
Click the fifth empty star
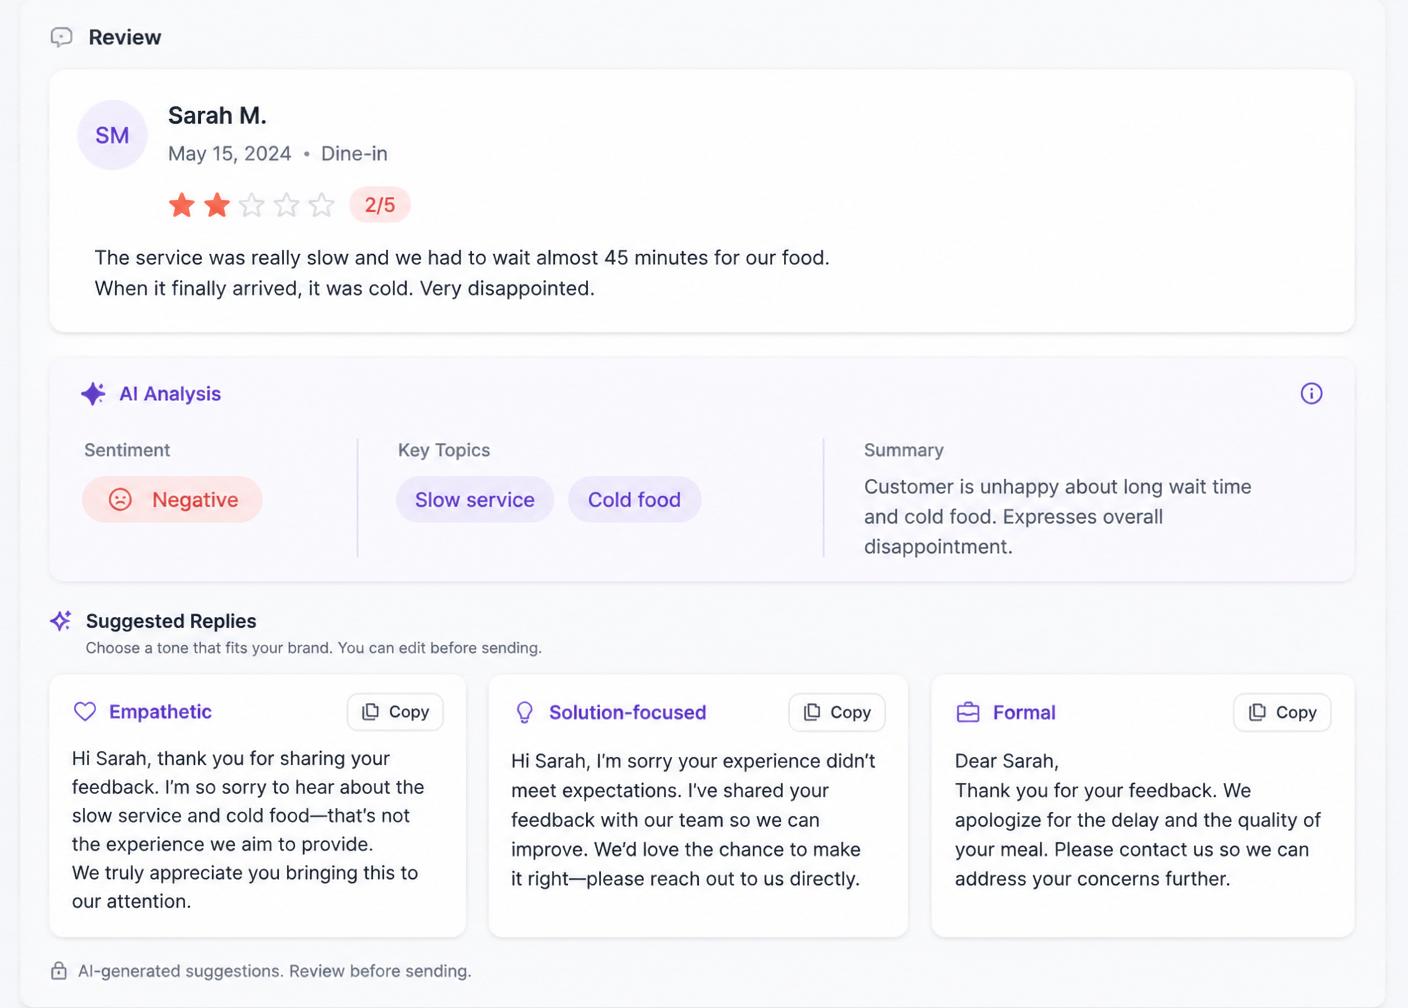coord(321,205)
